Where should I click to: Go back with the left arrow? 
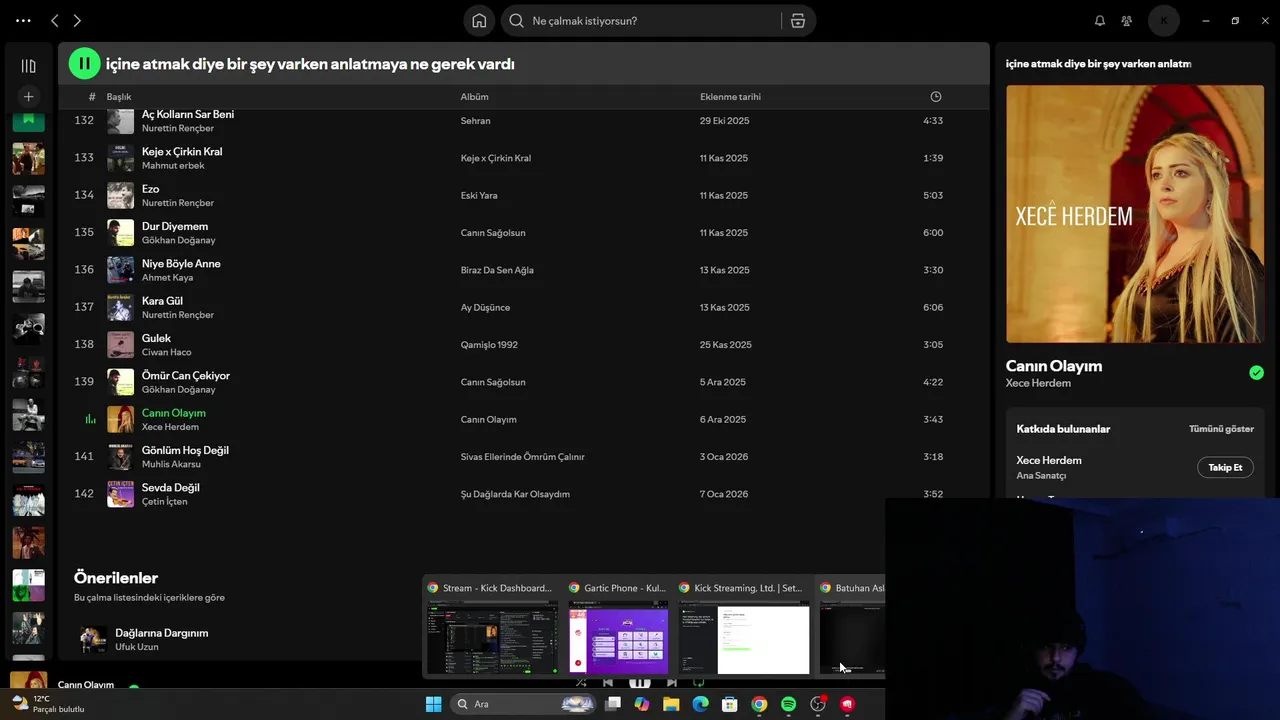click(x=55, y=20)
